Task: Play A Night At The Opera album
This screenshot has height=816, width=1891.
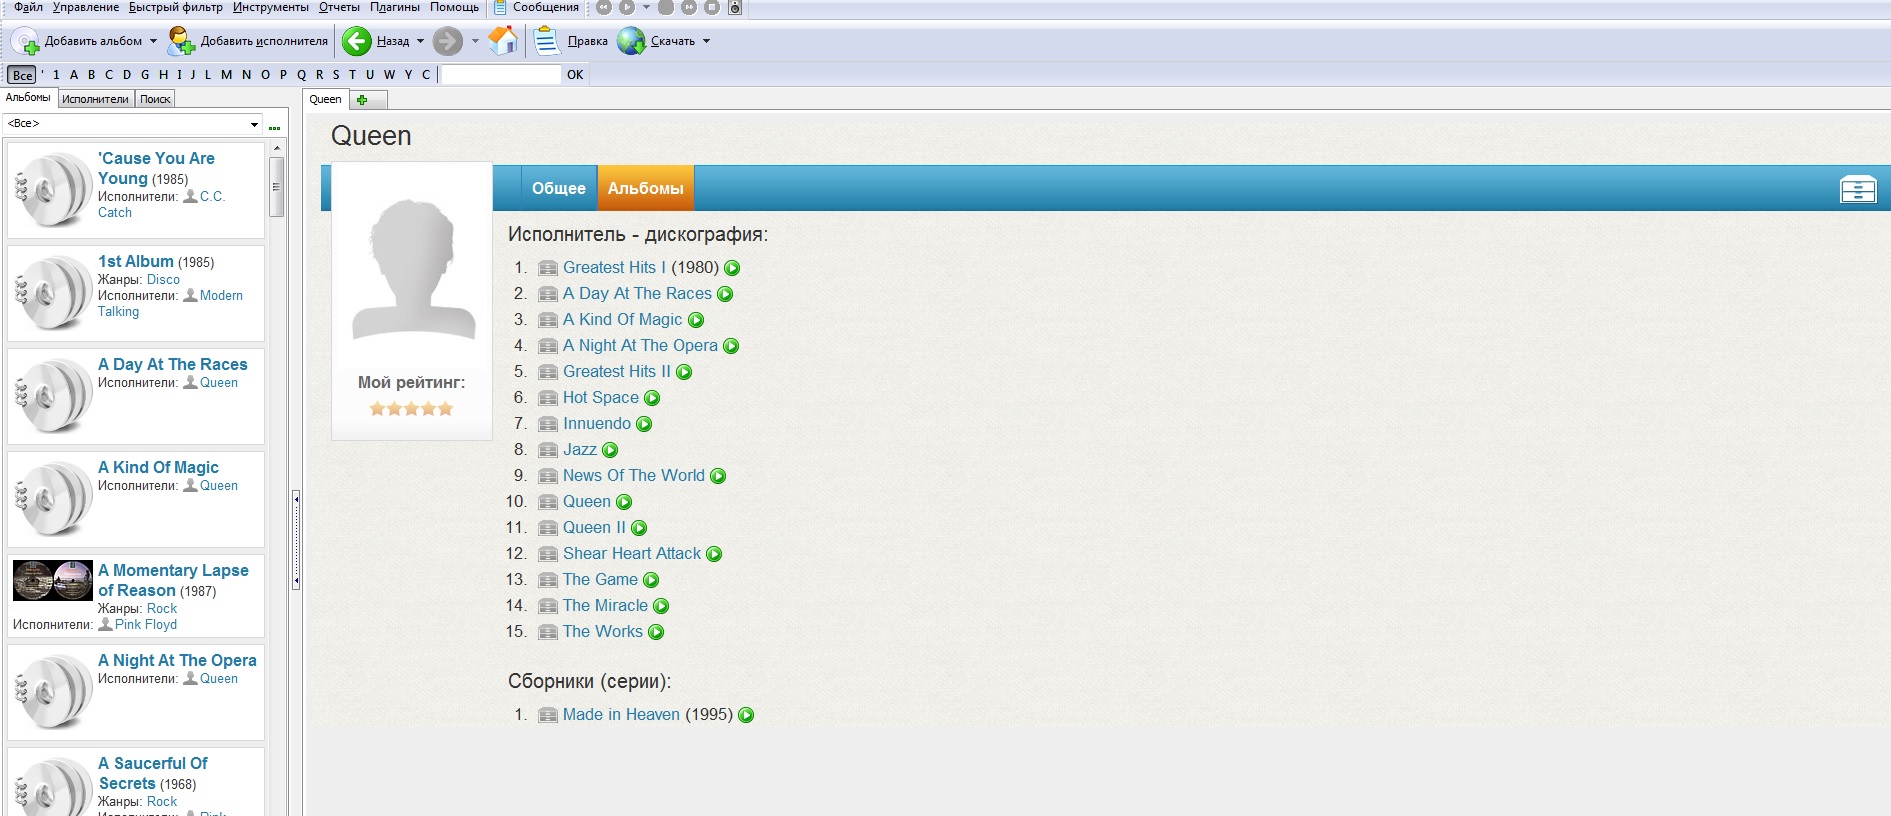Action: point(731,346)
